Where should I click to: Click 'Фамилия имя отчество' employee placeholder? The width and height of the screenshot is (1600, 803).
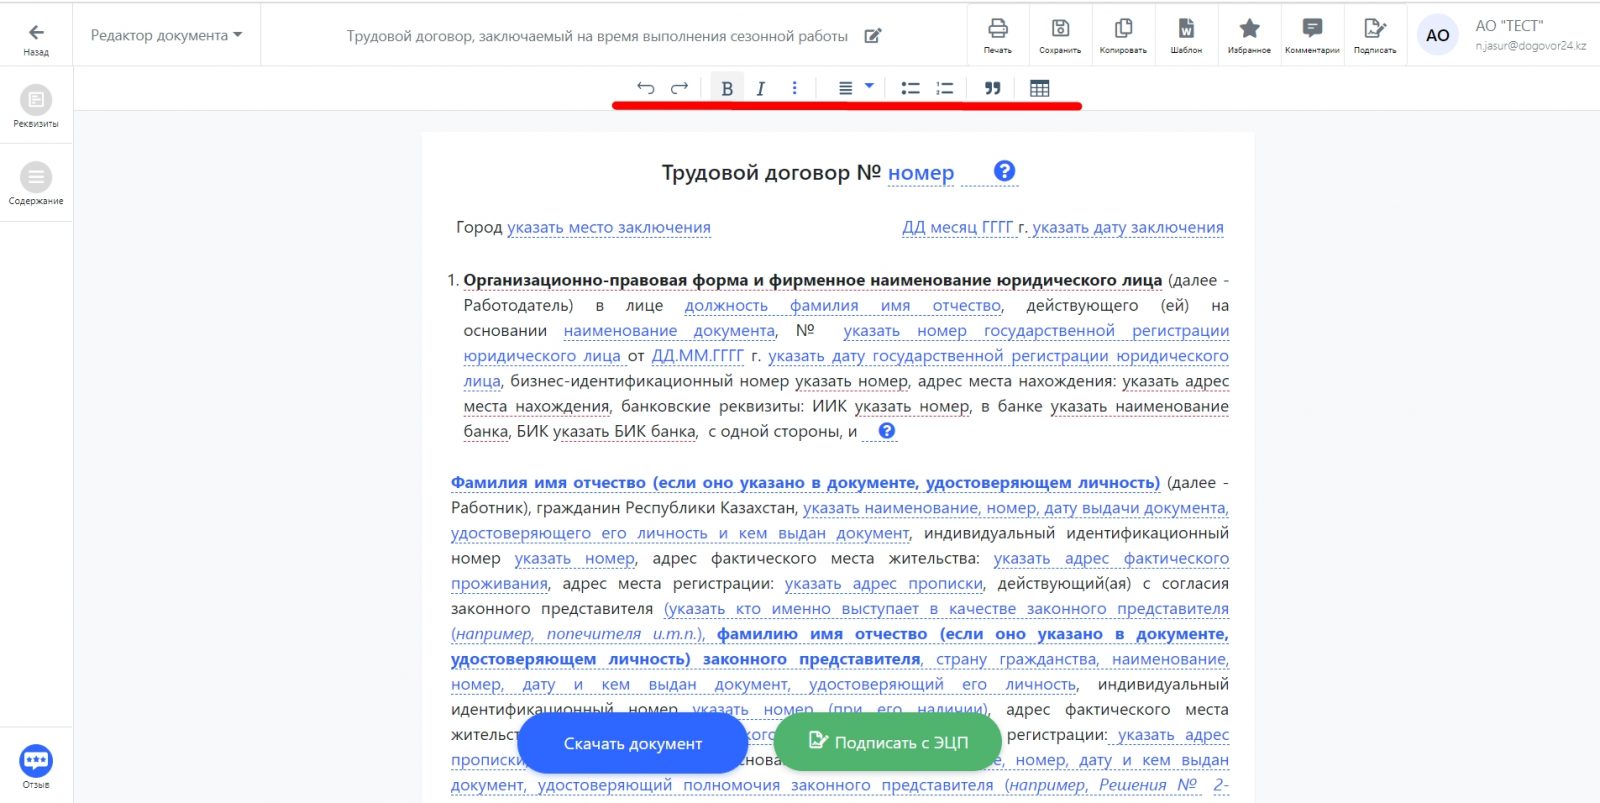tap(805, 482)
